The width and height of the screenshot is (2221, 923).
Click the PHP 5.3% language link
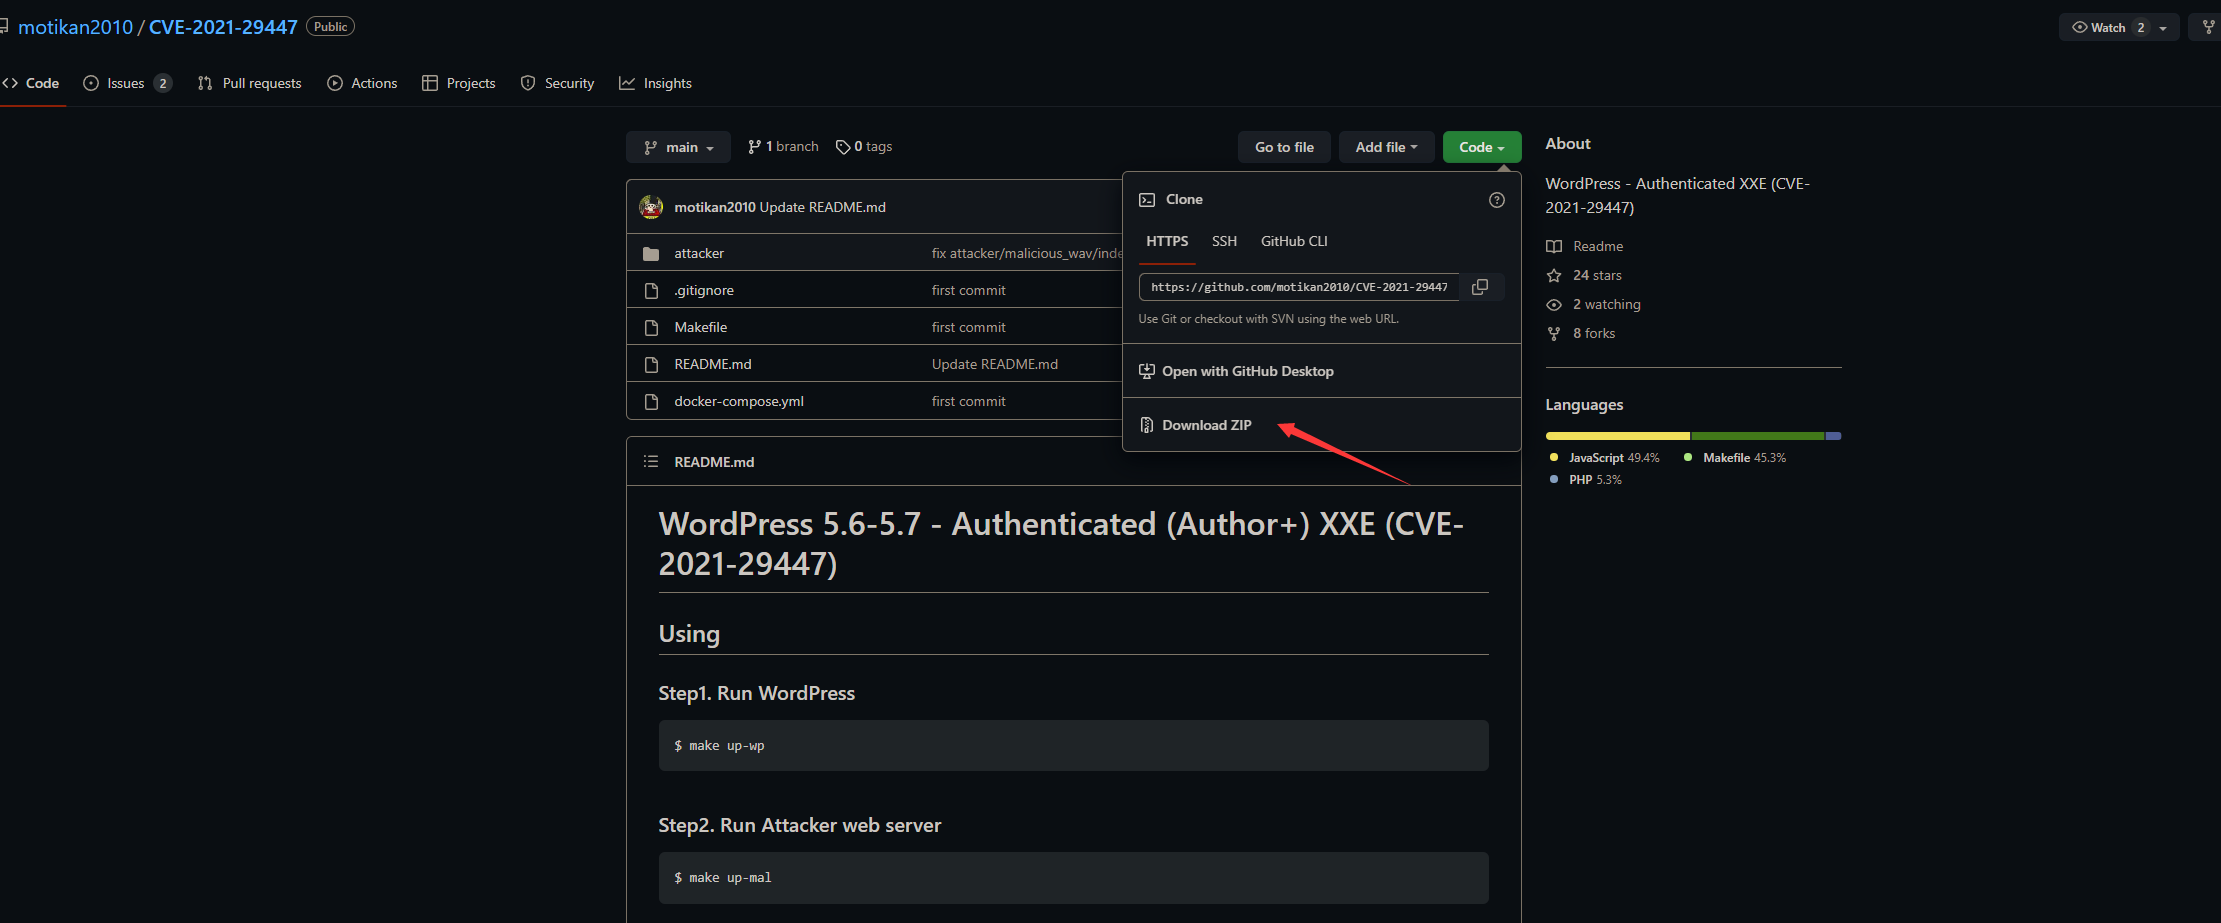(x=1586, y=480)
